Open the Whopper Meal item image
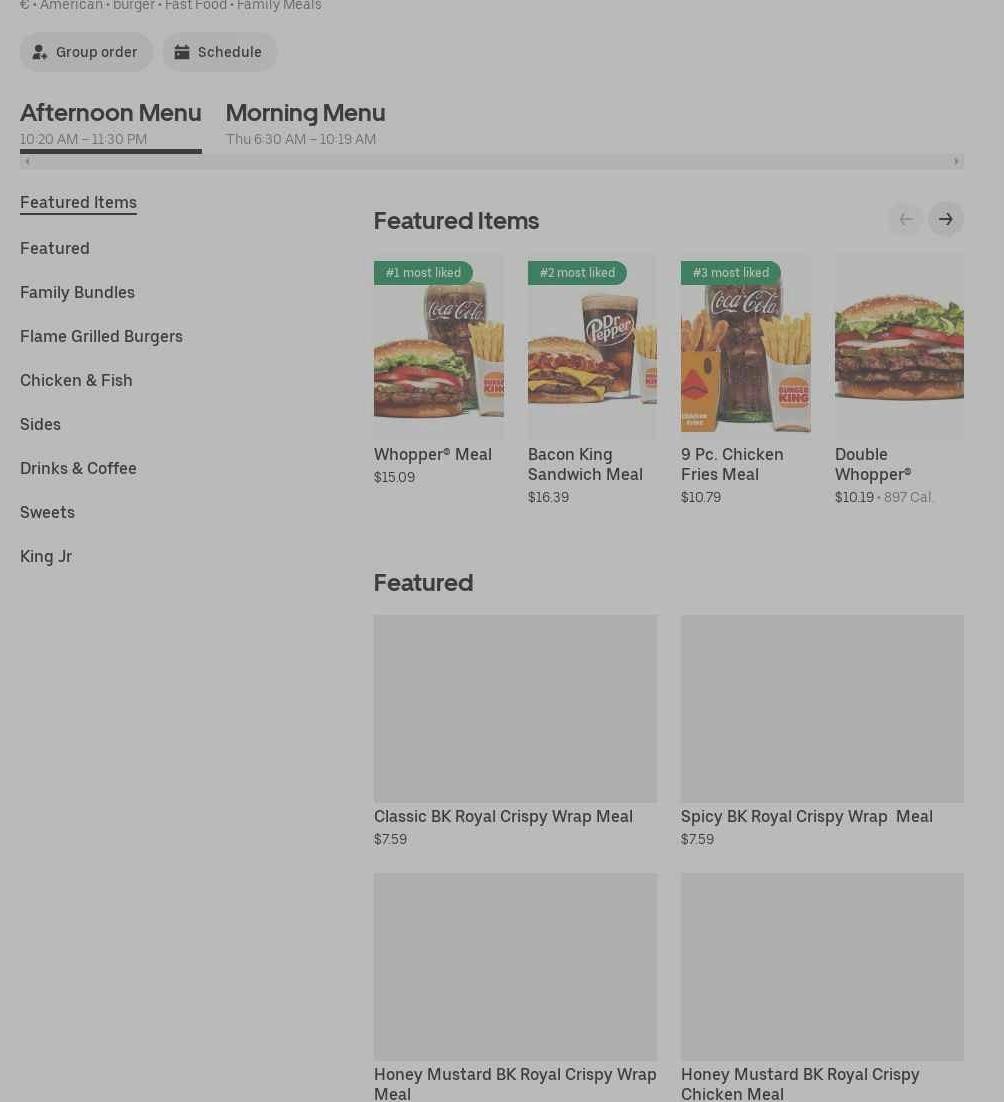This screenshot has height=1102, width=1004. pyautogui.click(x=438, y=346)
